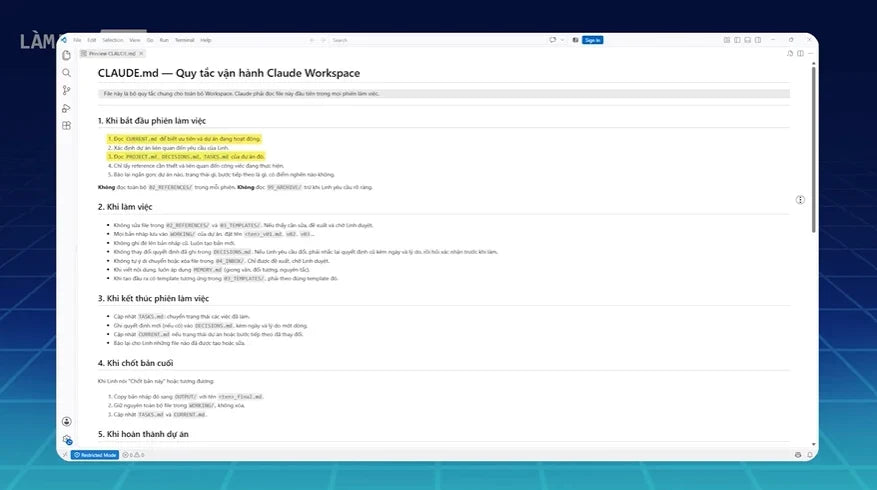Open the View menu
Viewport: 877px width, 490px height.
135,40
